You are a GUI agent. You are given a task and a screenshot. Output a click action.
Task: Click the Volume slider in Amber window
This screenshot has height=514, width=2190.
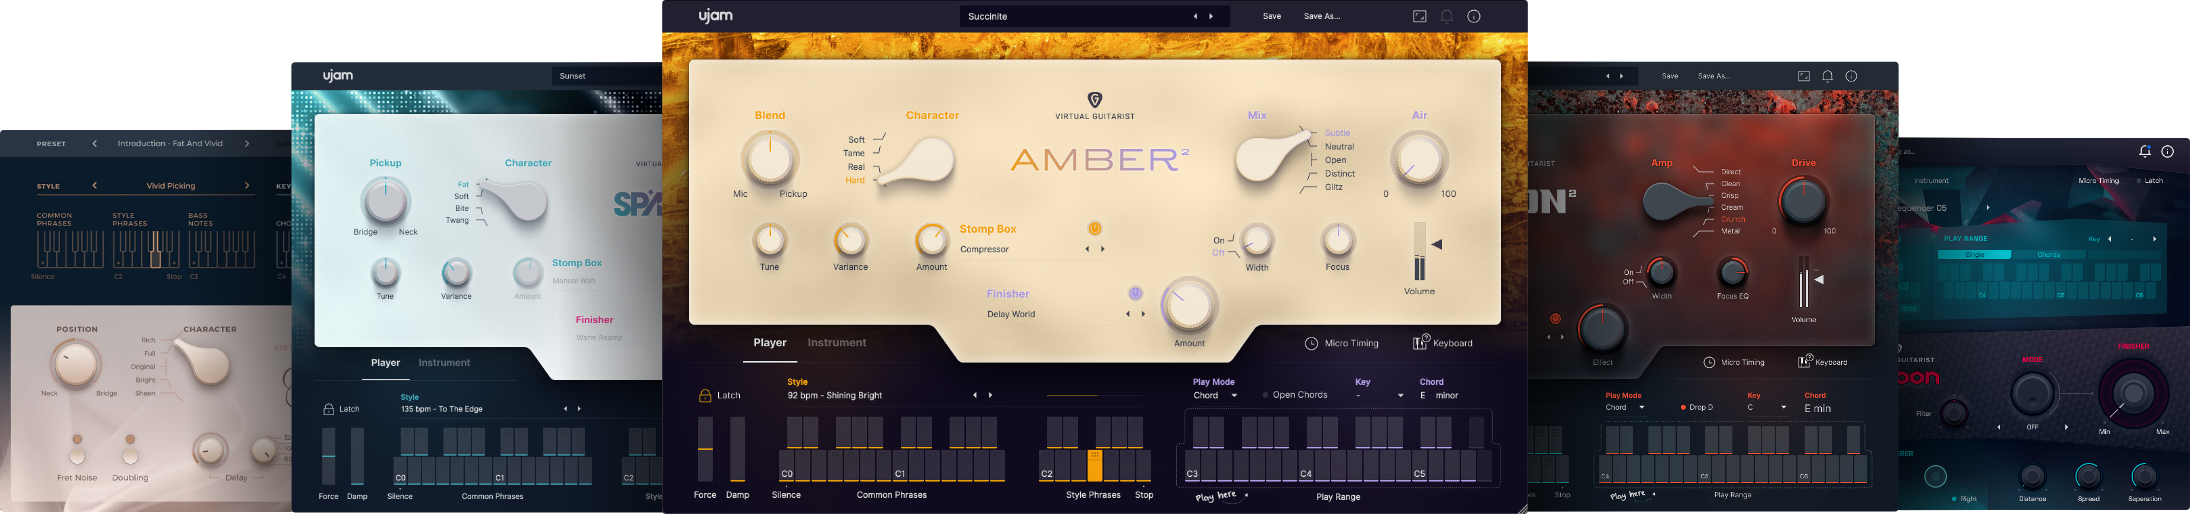coord(1419,251)
